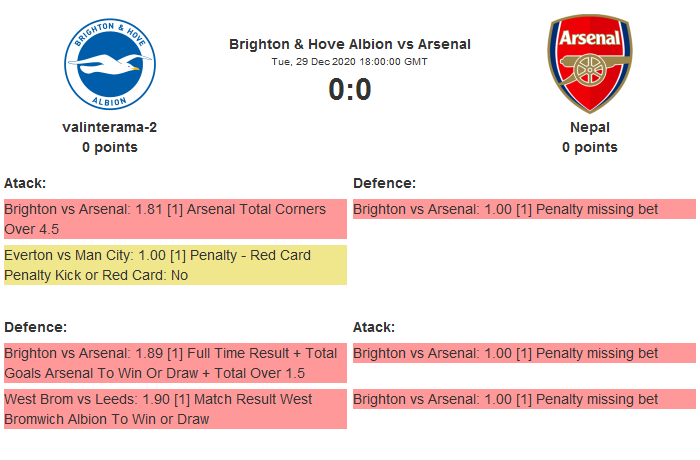700x460 pixels.
Task: Click the Brighton & Hove Albion club crest
Action: click(110, 63)
